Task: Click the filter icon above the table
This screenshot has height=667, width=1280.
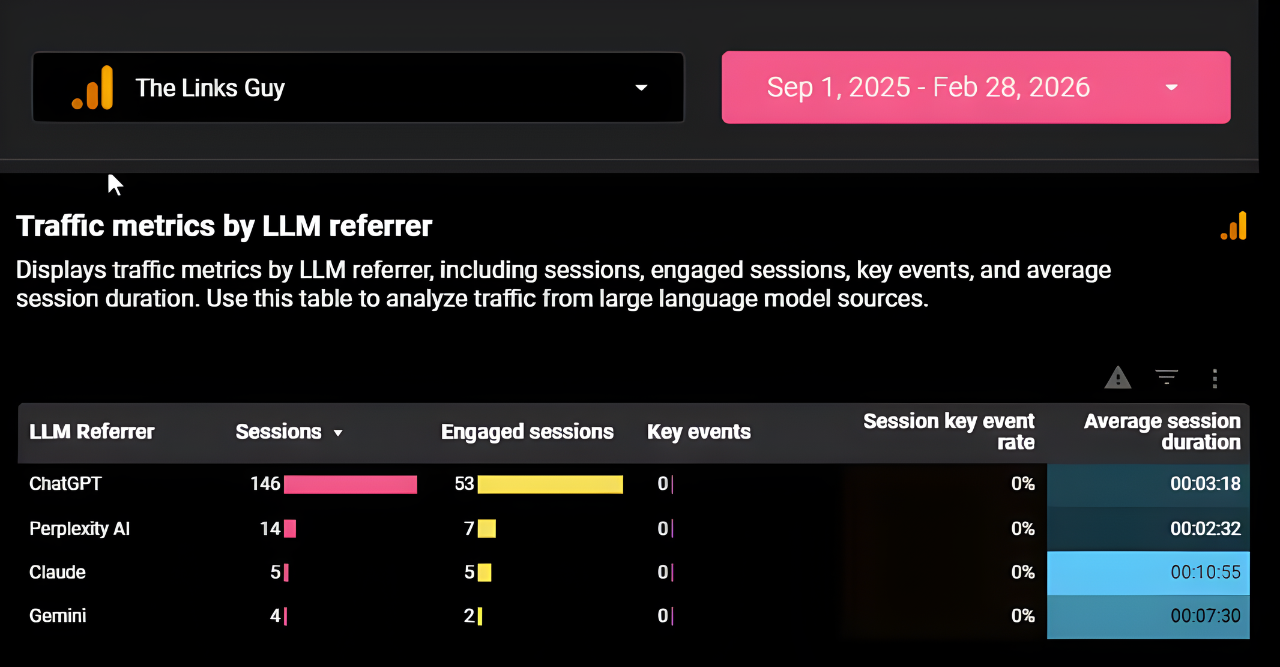Action: click(1166, 378)
